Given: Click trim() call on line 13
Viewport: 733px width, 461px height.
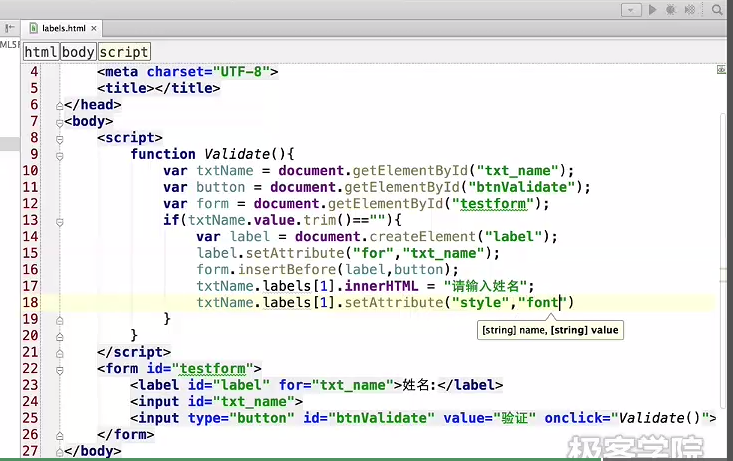Looking at the screenshot, I should [x=327, y=220].
